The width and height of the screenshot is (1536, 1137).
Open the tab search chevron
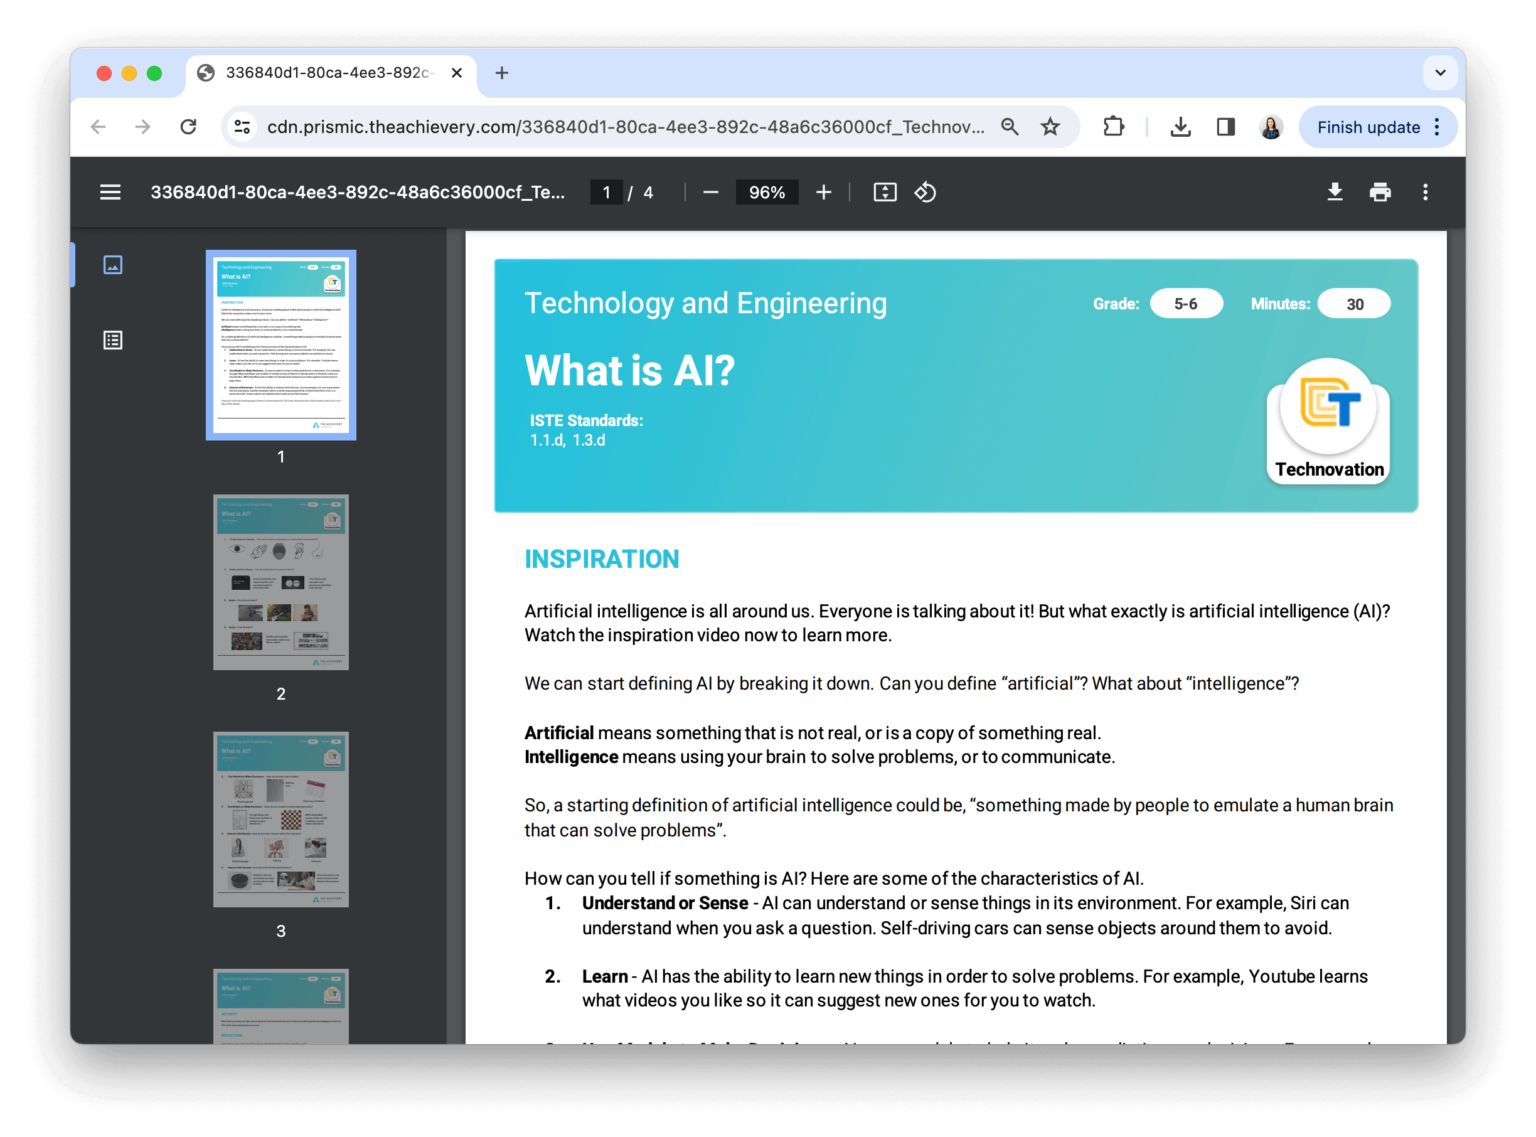1440,72
